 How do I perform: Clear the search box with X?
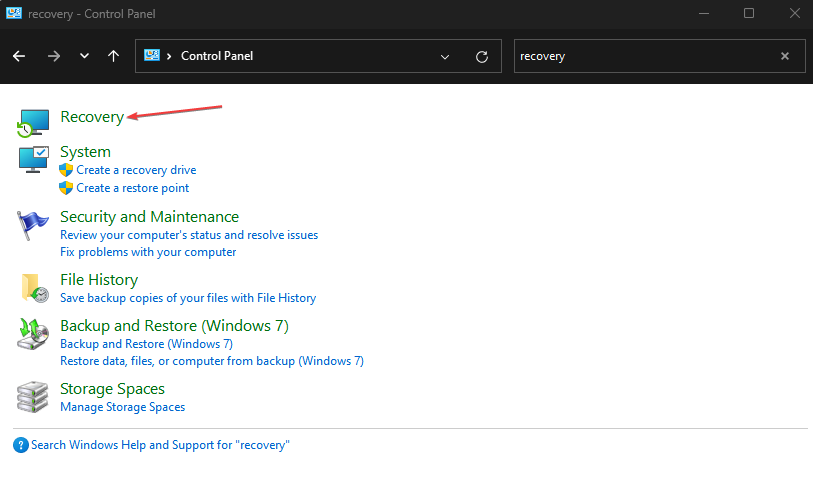[x=785, y=56]
